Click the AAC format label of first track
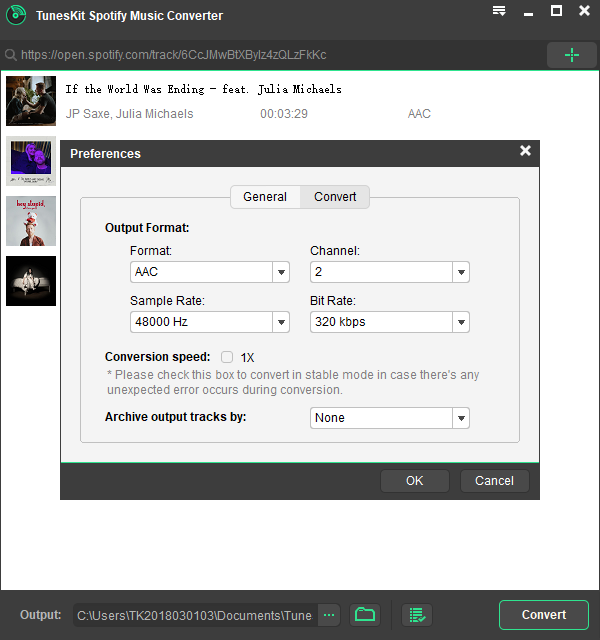 click(419, 113)
